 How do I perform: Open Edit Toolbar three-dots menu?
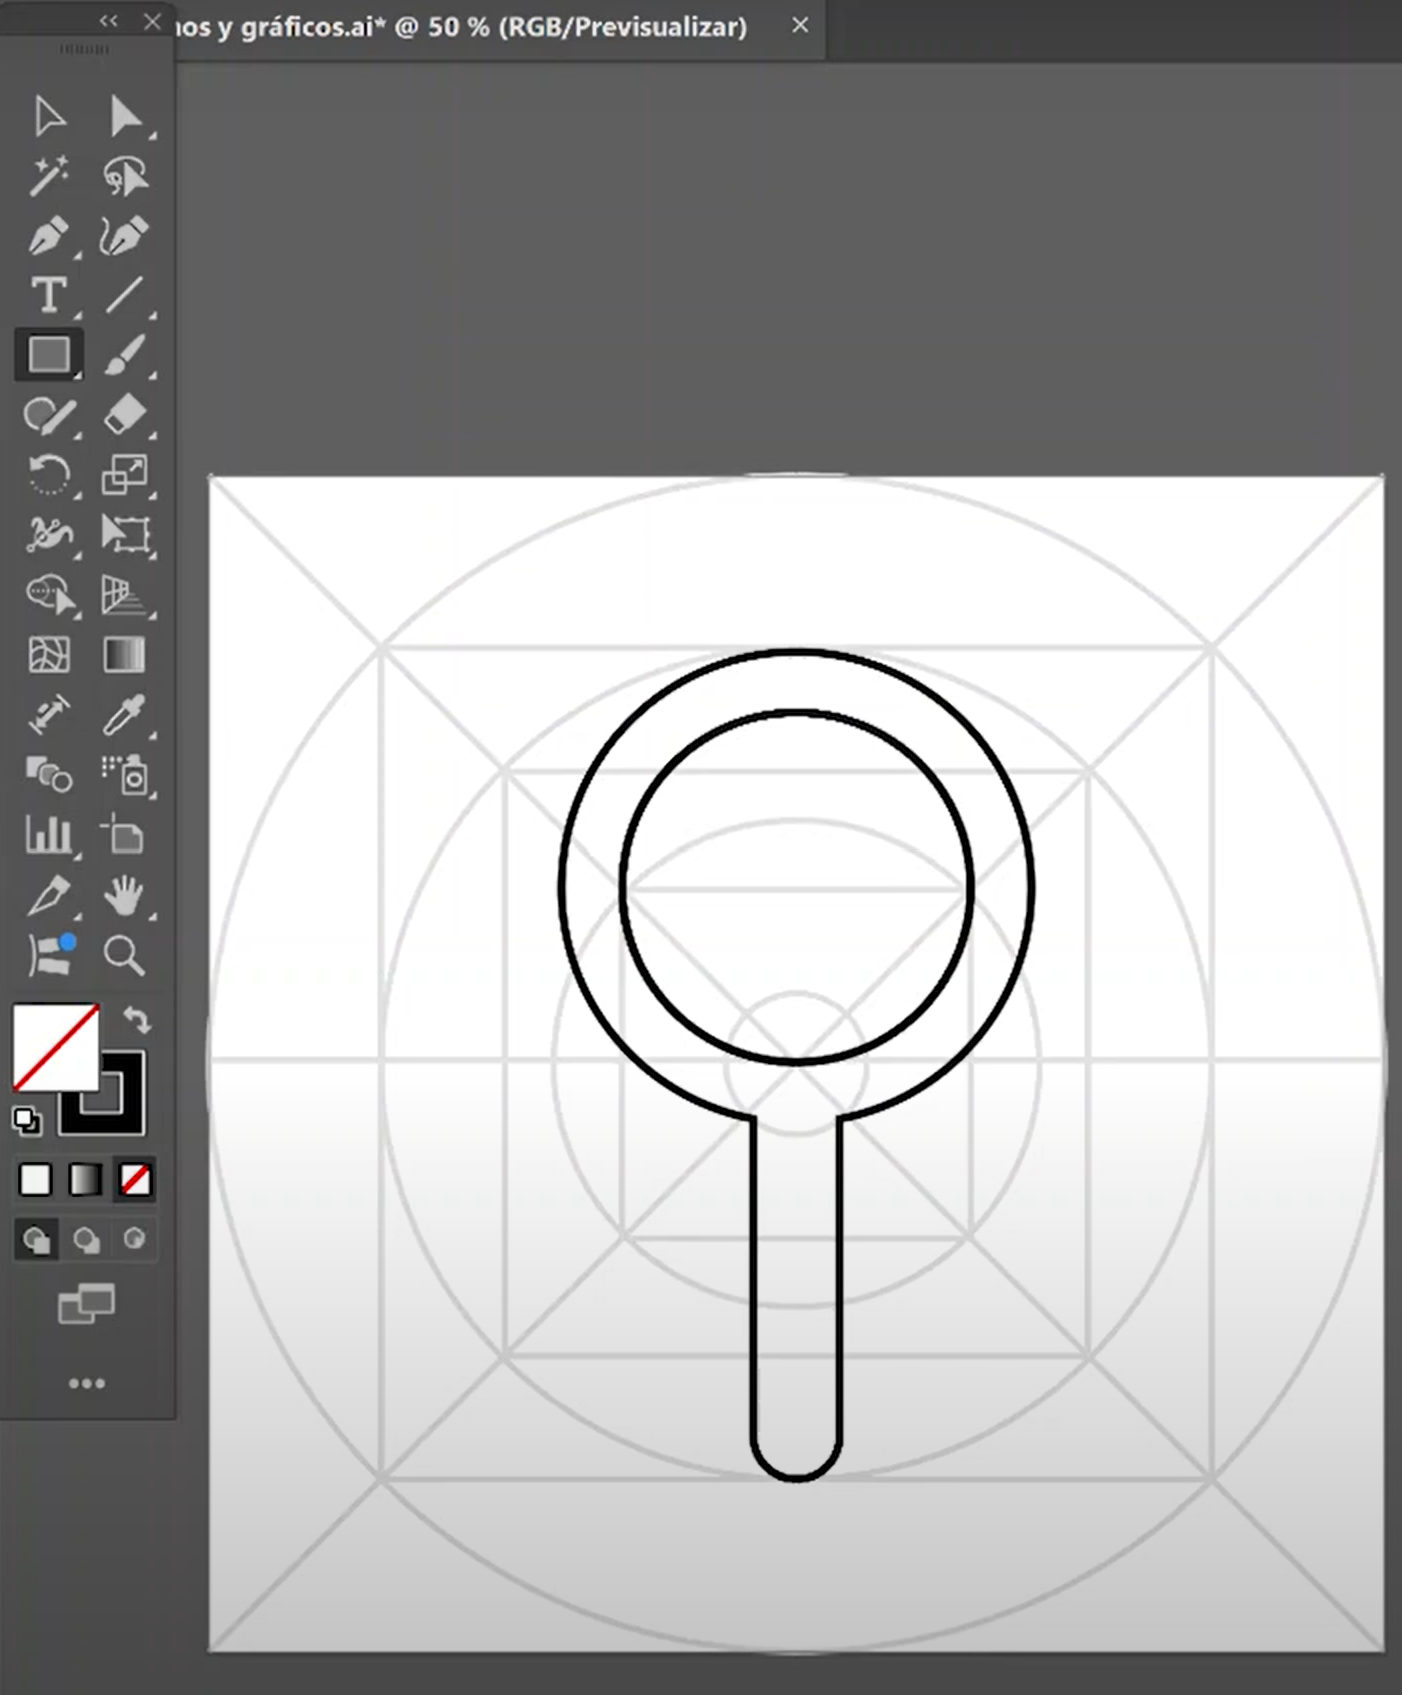click(86, 1384)
